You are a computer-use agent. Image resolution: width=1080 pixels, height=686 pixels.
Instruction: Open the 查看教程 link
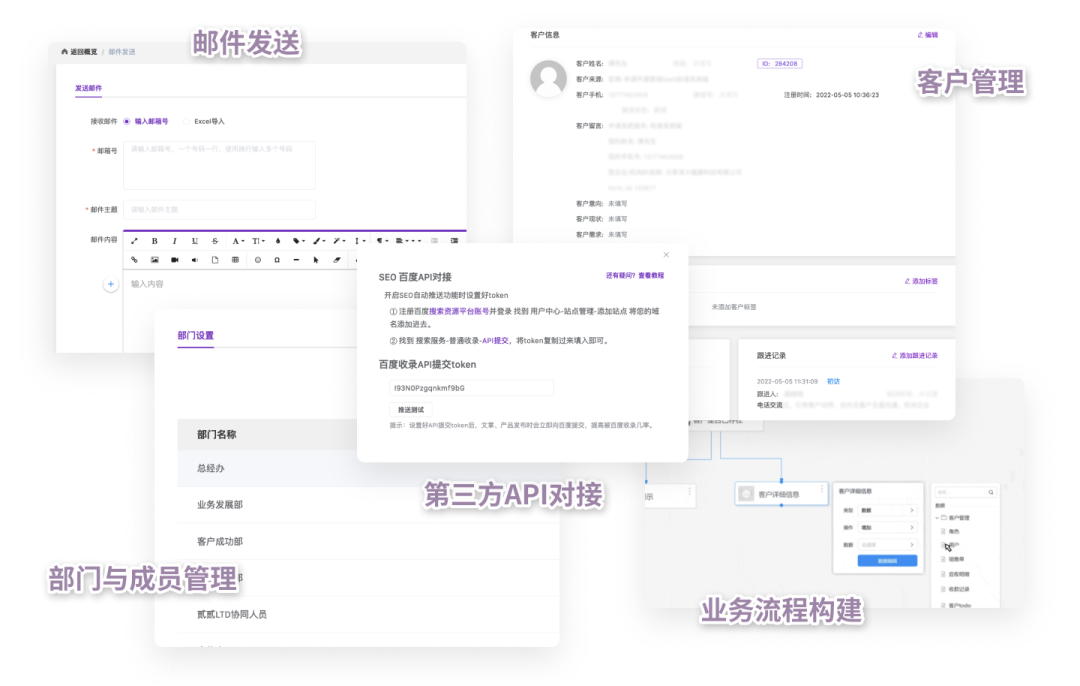pyautogui.click(x=651, y=275)
